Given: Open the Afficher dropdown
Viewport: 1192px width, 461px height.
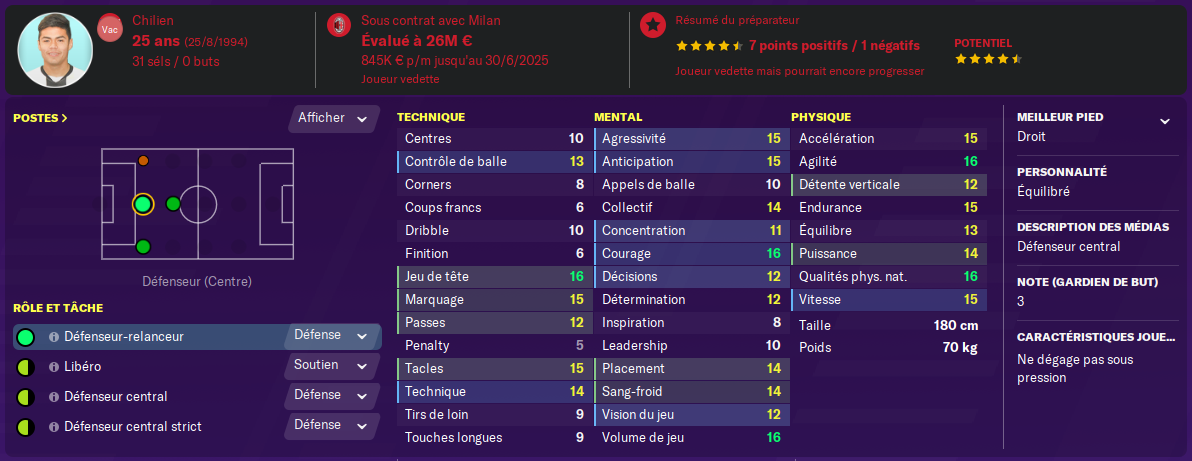Looking at the screenshot, I should [334, 118].
